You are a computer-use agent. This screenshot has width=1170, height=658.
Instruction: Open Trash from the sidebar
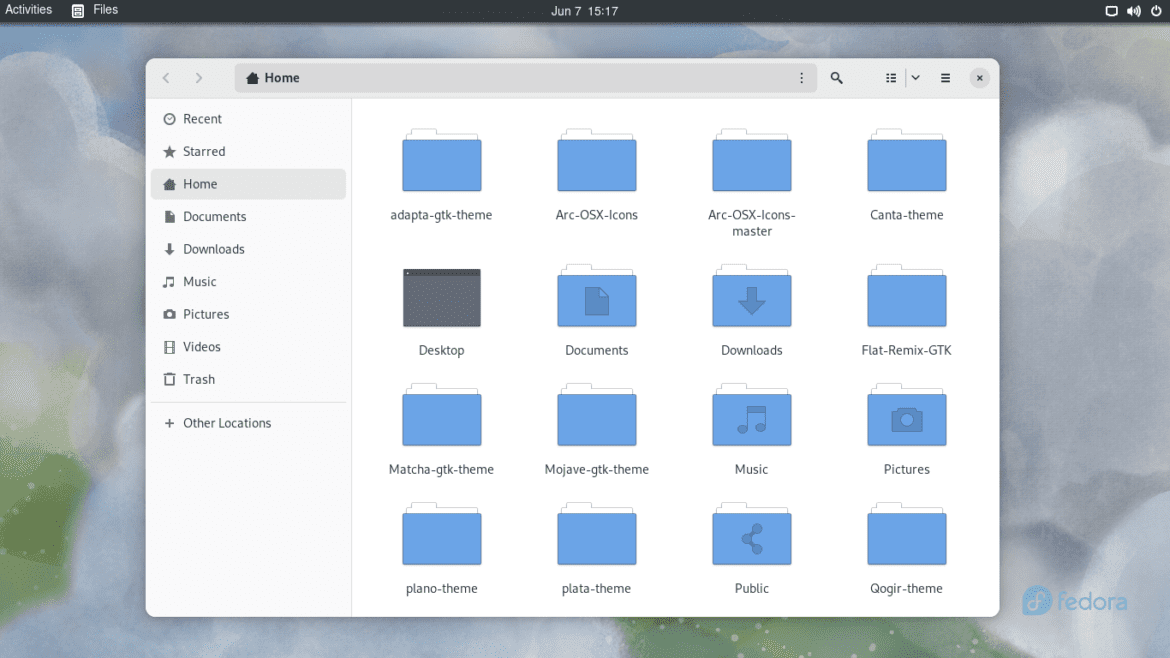(199, 379)
